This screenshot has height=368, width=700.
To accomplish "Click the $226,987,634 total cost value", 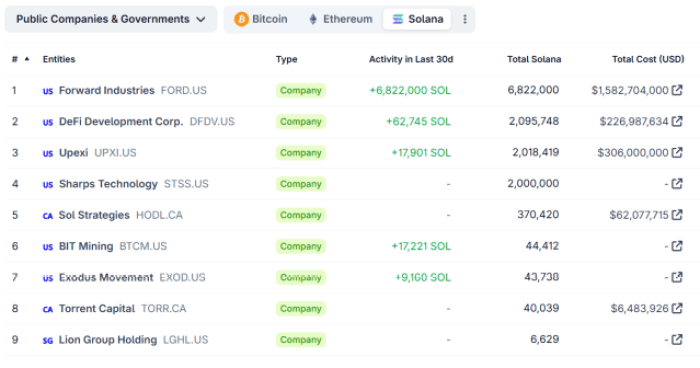I will coord(634,121).
